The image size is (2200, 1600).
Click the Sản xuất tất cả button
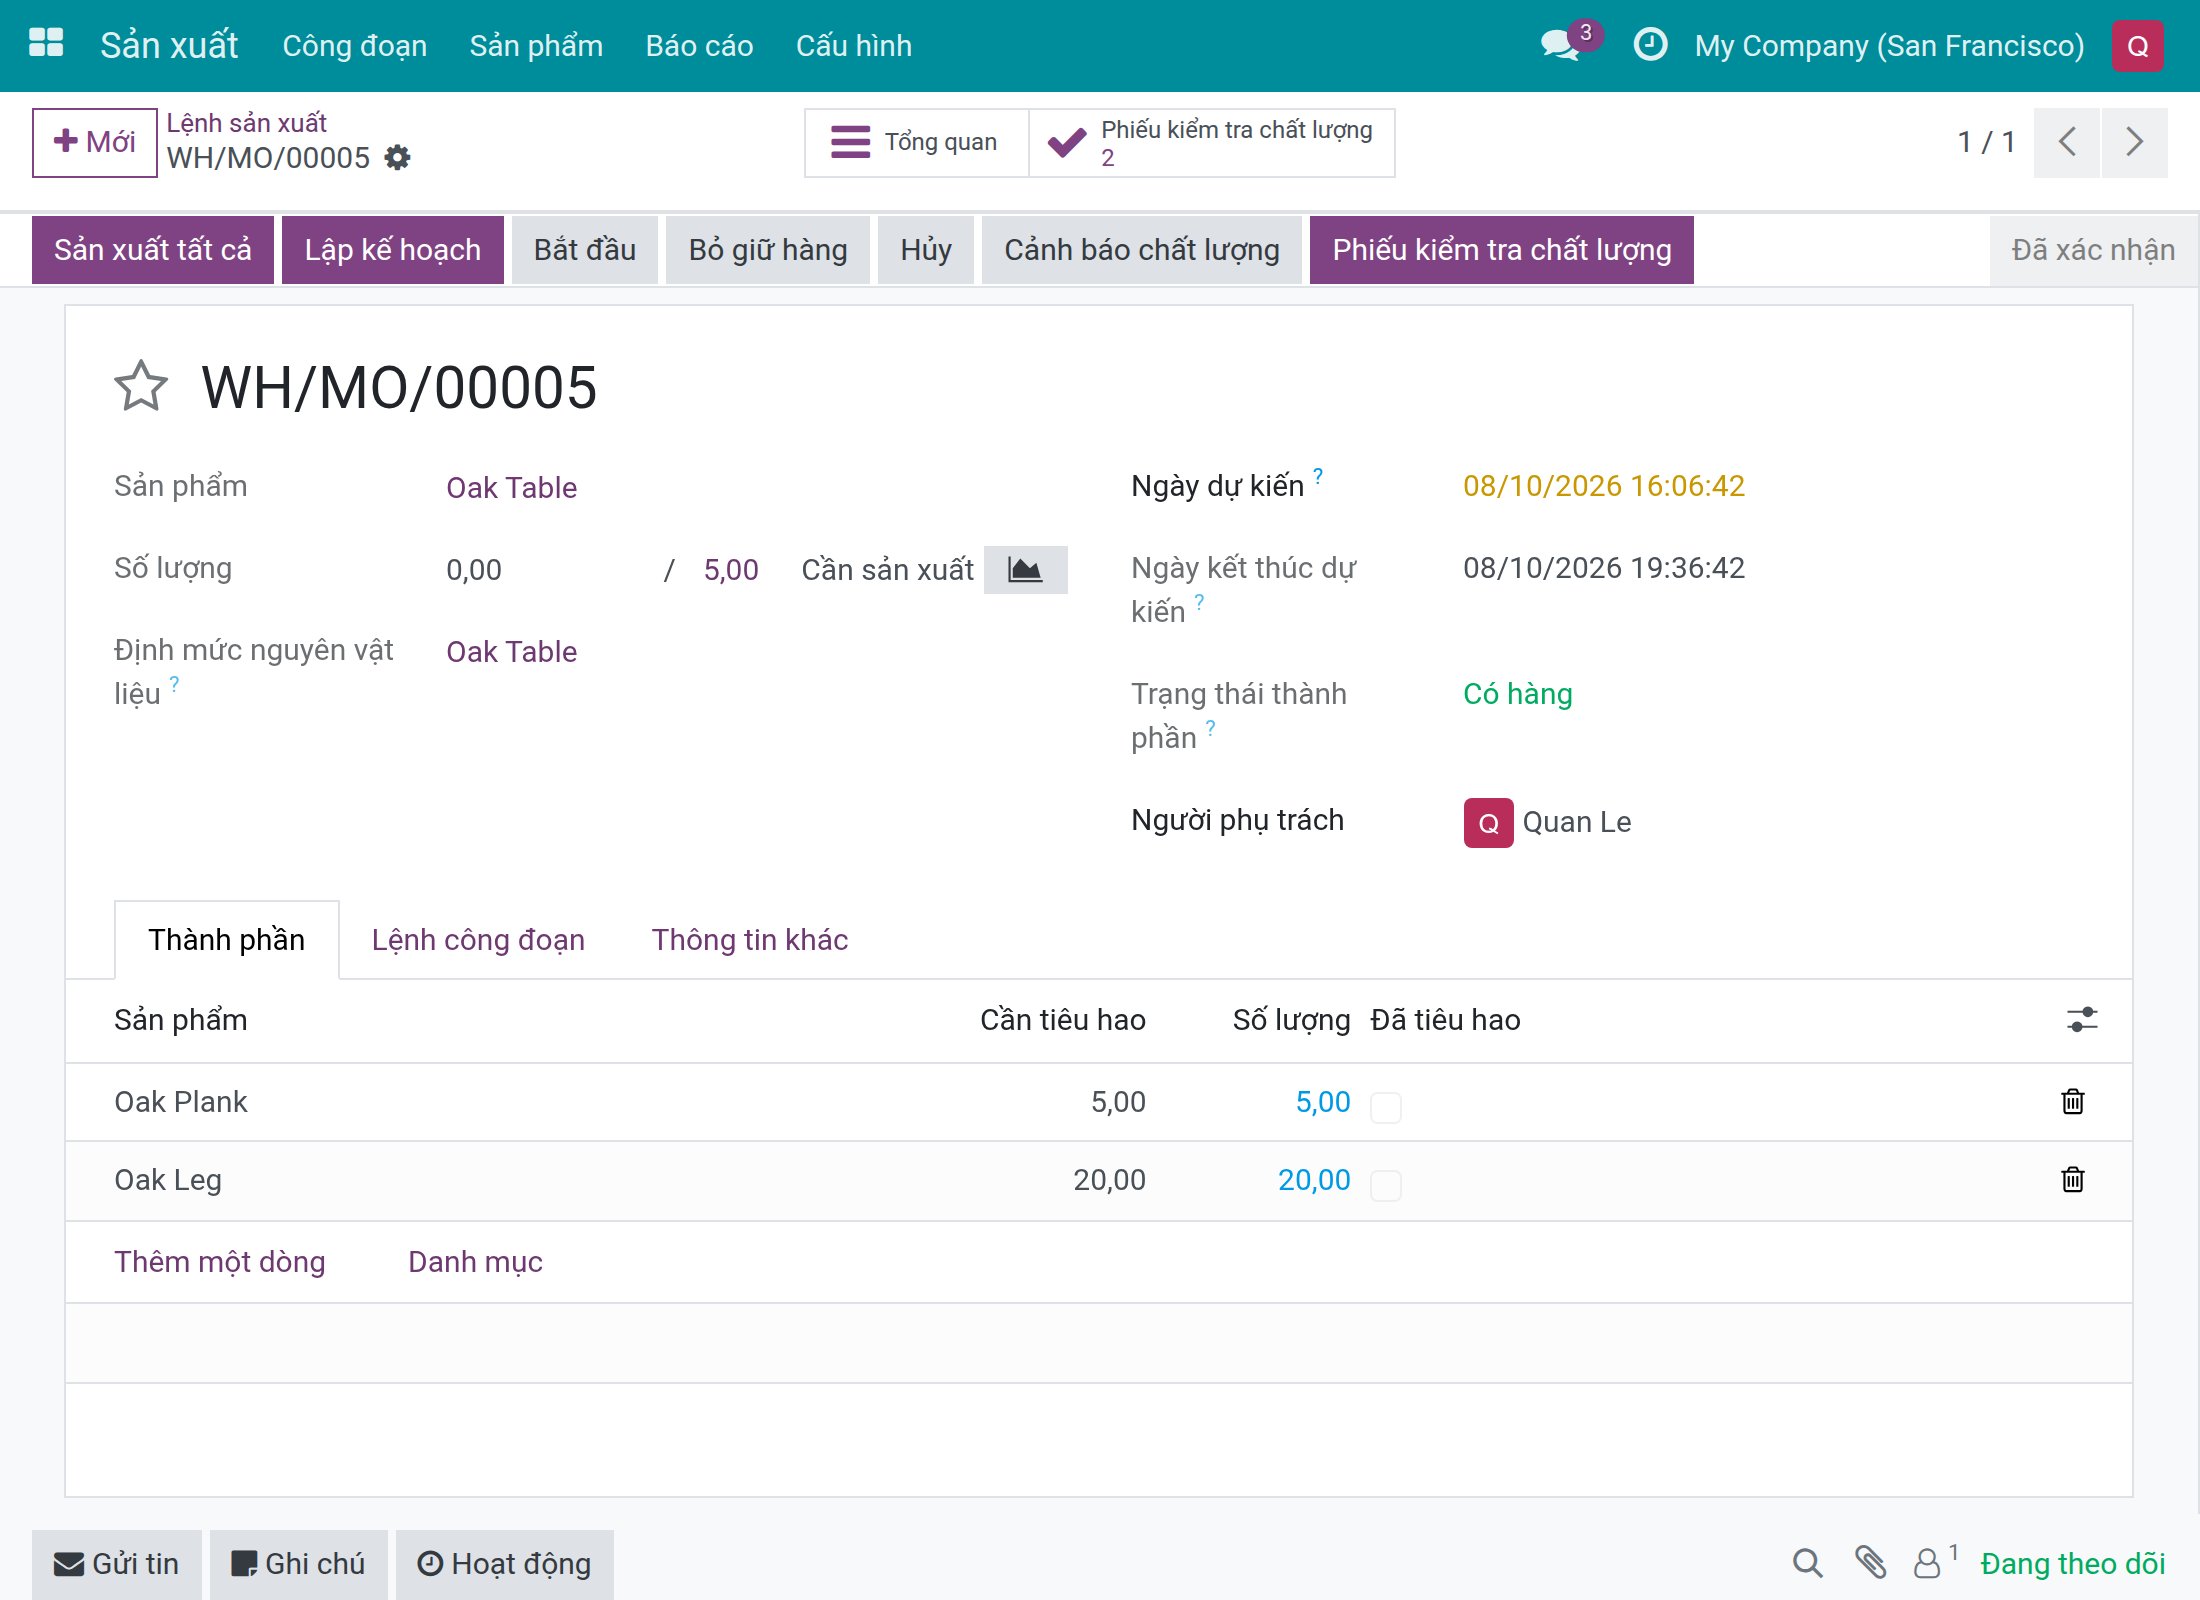coord(153,250)
